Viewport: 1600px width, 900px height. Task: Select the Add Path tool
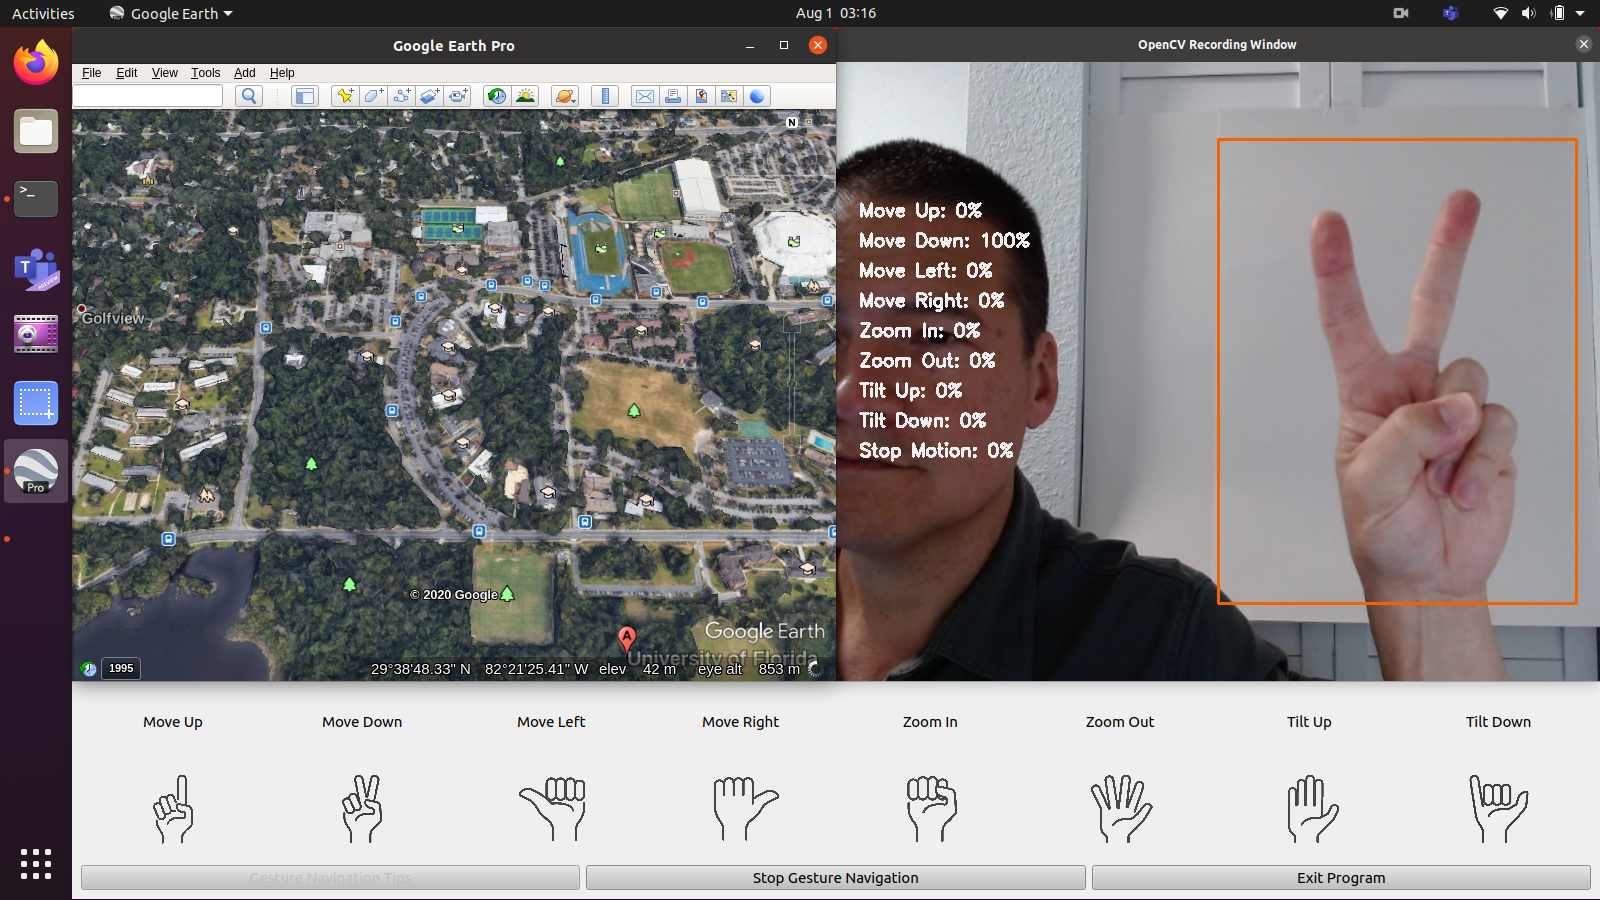[x=401, y=96]
